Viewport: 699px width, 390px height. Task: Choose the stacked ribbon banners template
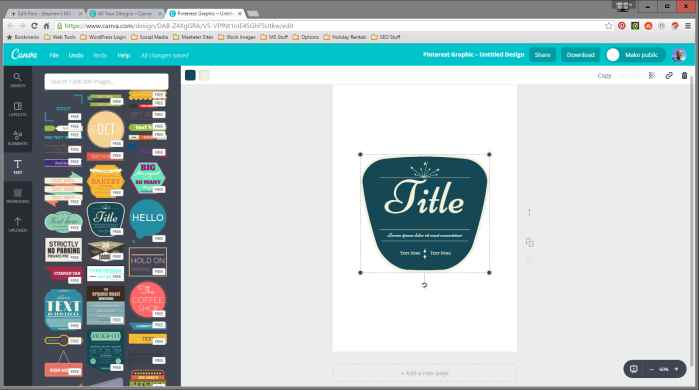63,189
